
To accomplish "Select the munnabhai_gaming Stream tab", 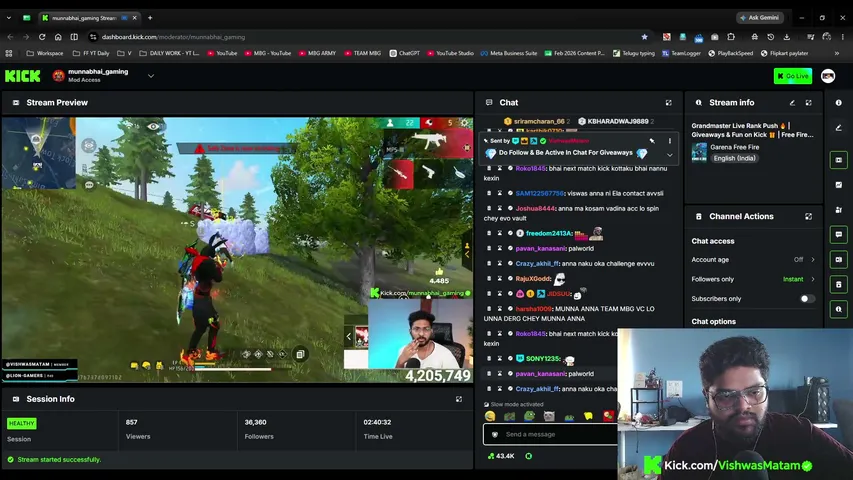I will pos(84,18).
